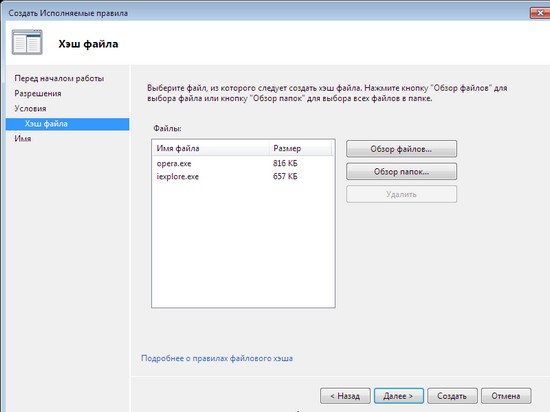
Task: Click the 657 КБ size cell
Action: coord(285,176)
